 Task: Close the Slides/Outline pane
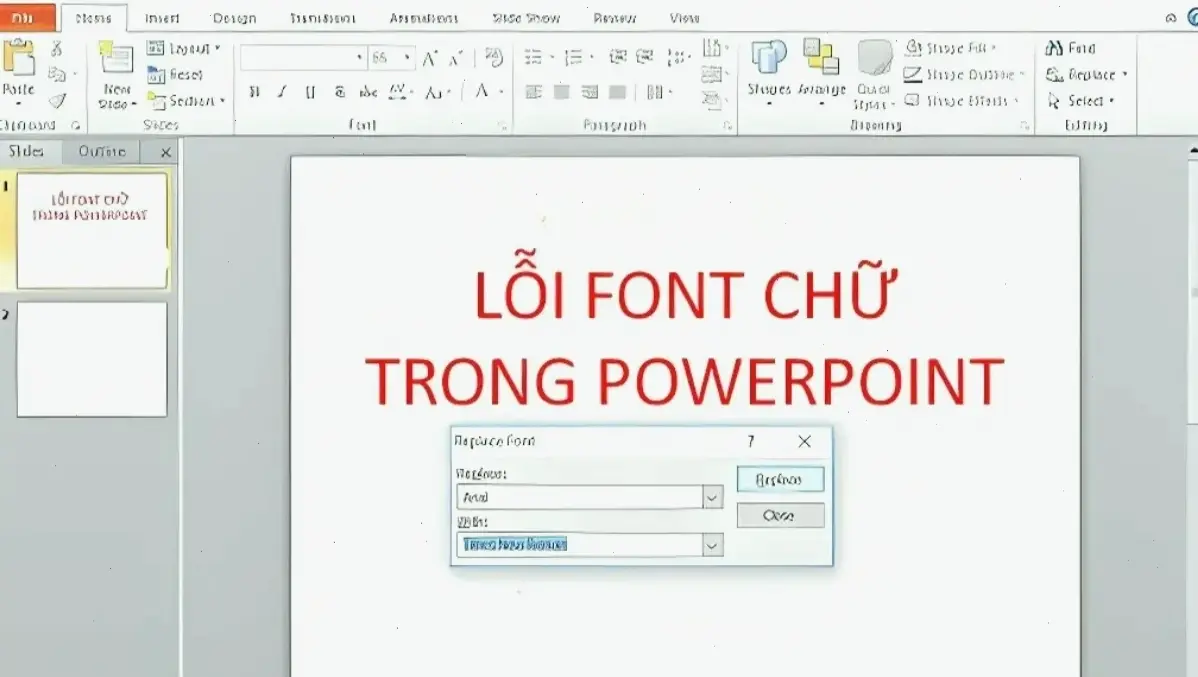tap(166, 152)
